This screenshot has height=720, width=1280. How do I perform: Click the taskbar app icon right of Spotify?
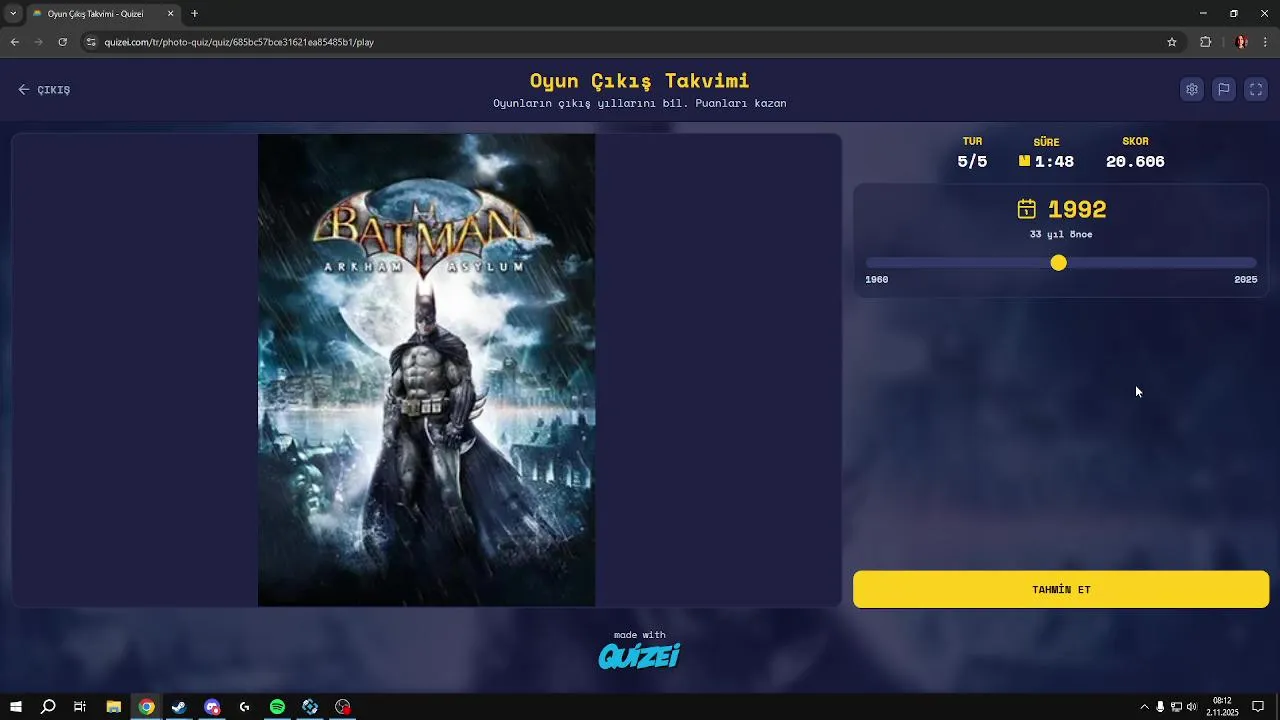pos(310,707)
